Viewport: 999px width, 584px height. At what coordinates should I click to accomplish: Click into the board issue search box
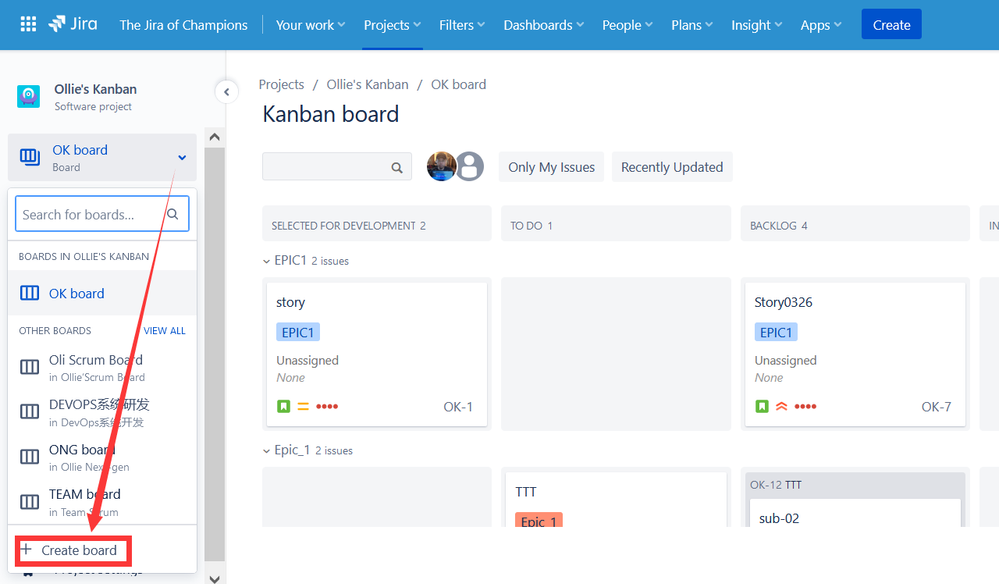336,167
